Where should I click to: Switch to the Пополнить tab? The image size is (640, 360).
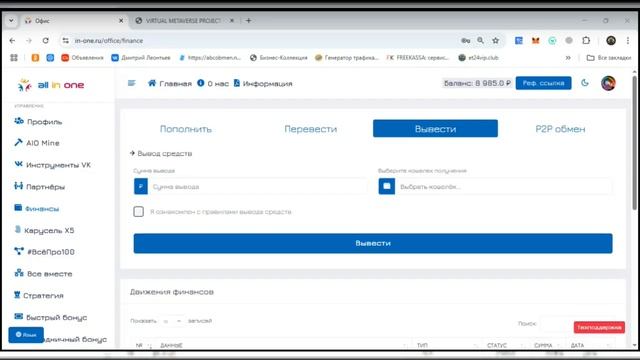pos(186,129)
